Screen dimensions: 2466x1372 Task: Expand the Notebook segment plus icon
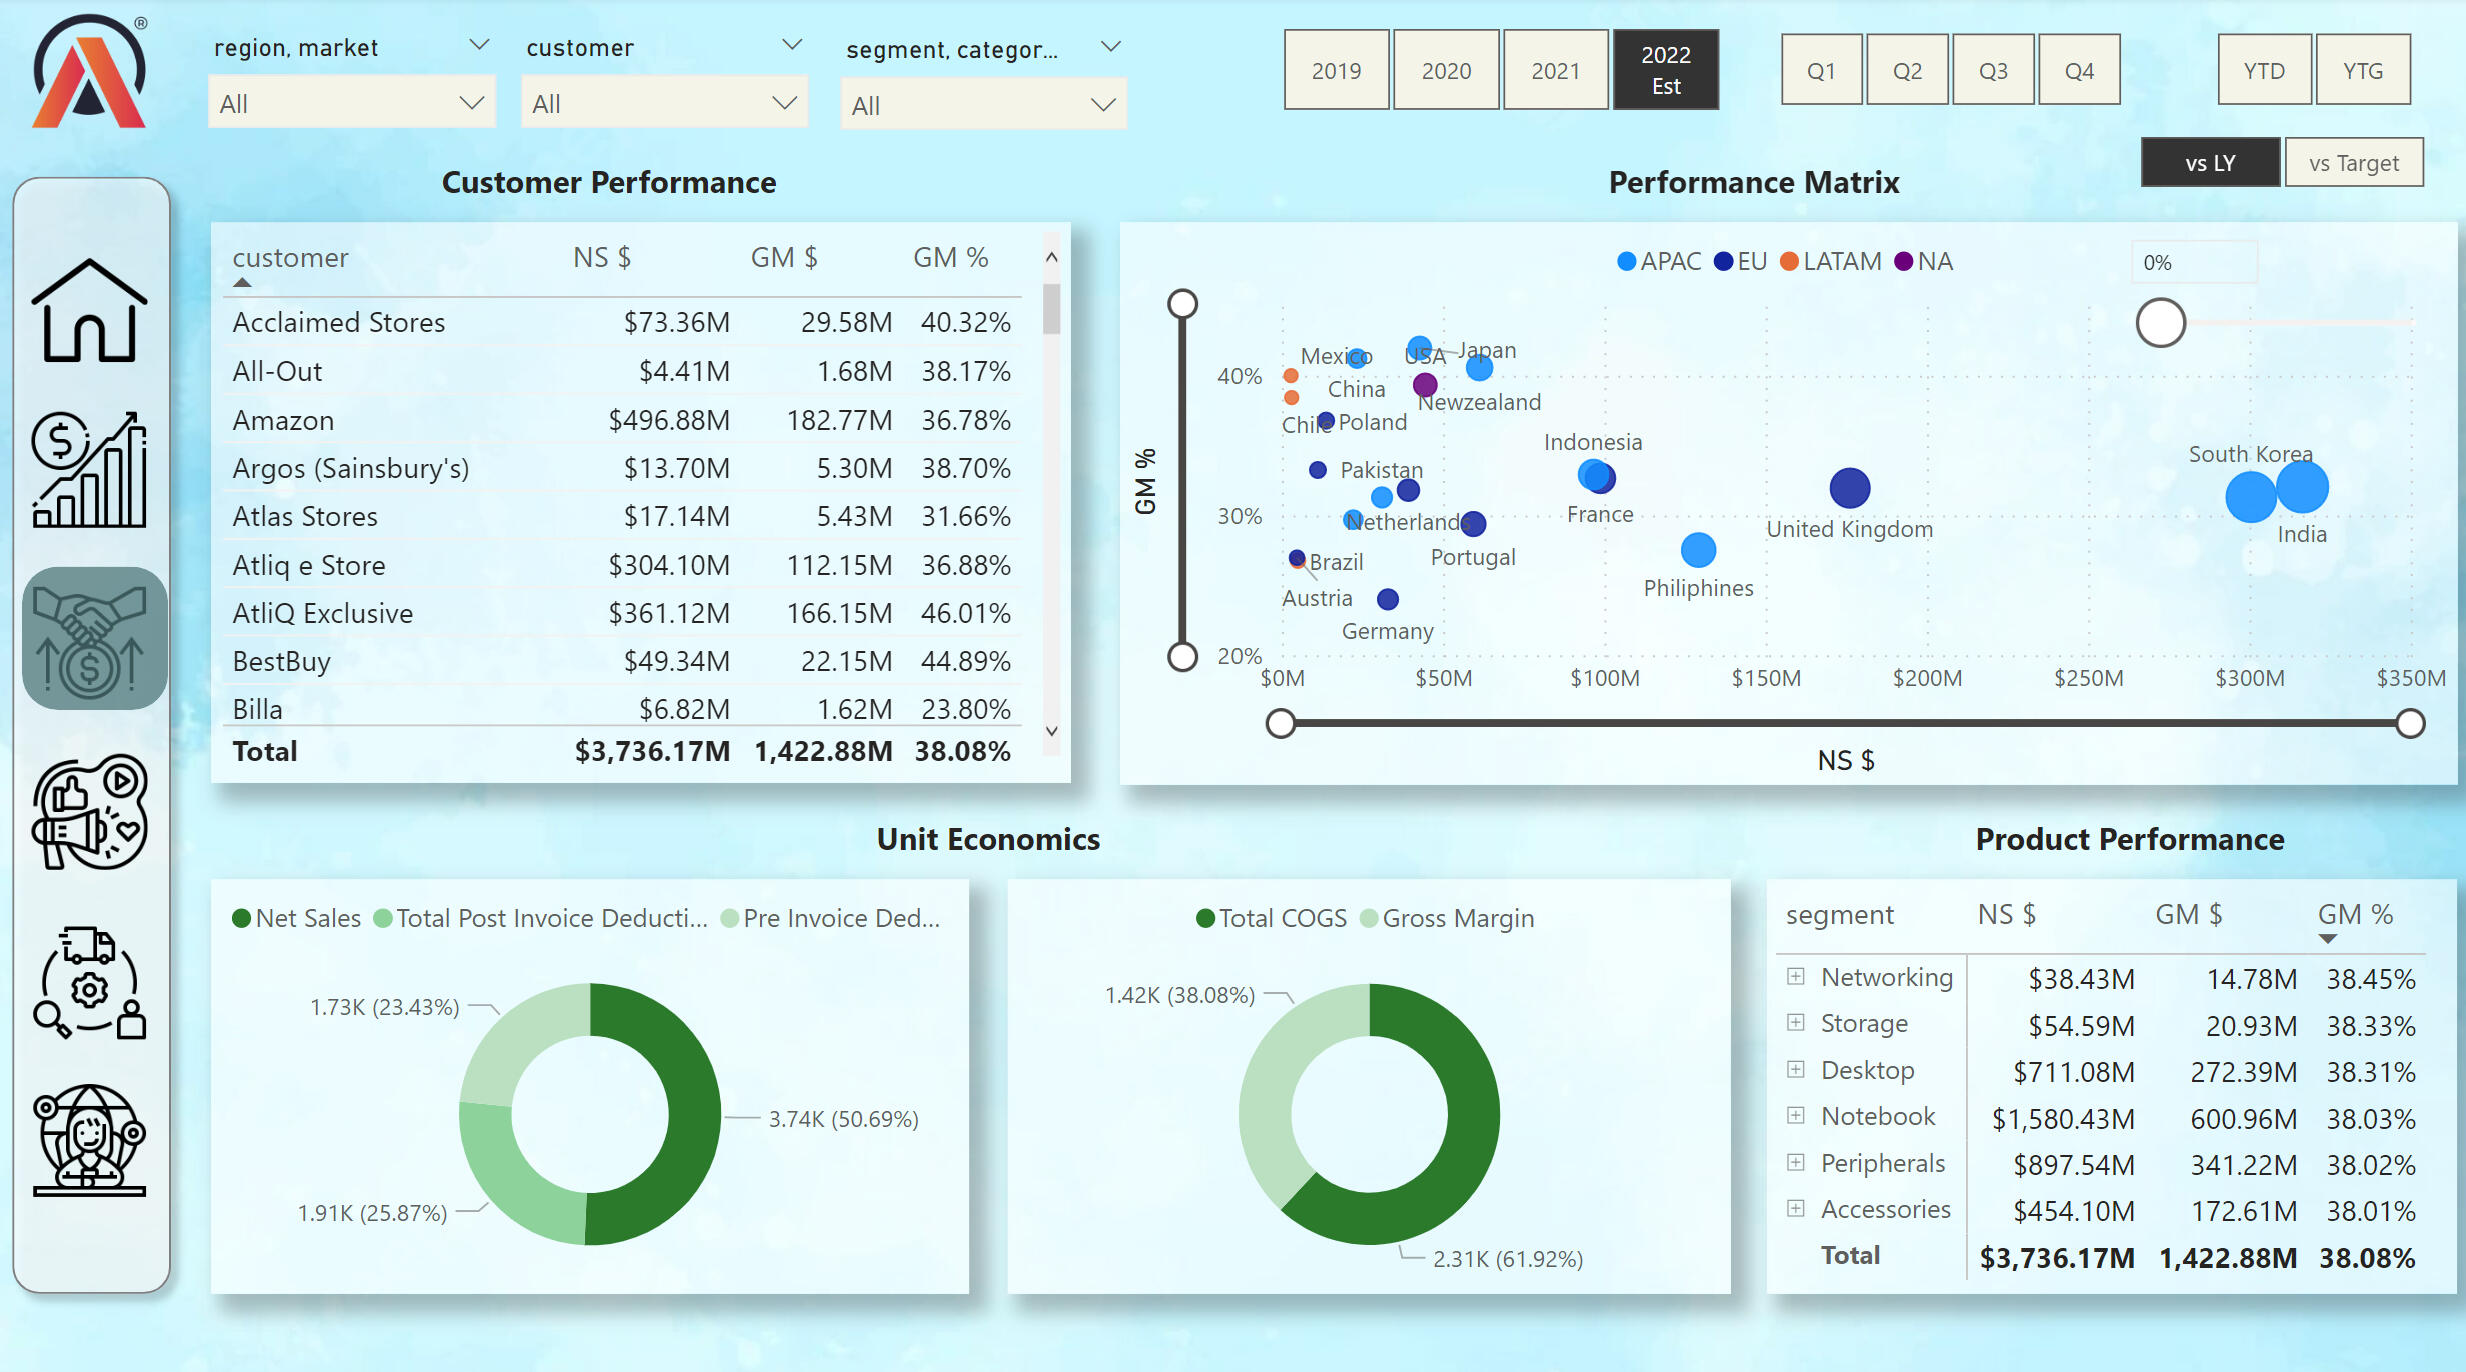pos(1796,1115)
